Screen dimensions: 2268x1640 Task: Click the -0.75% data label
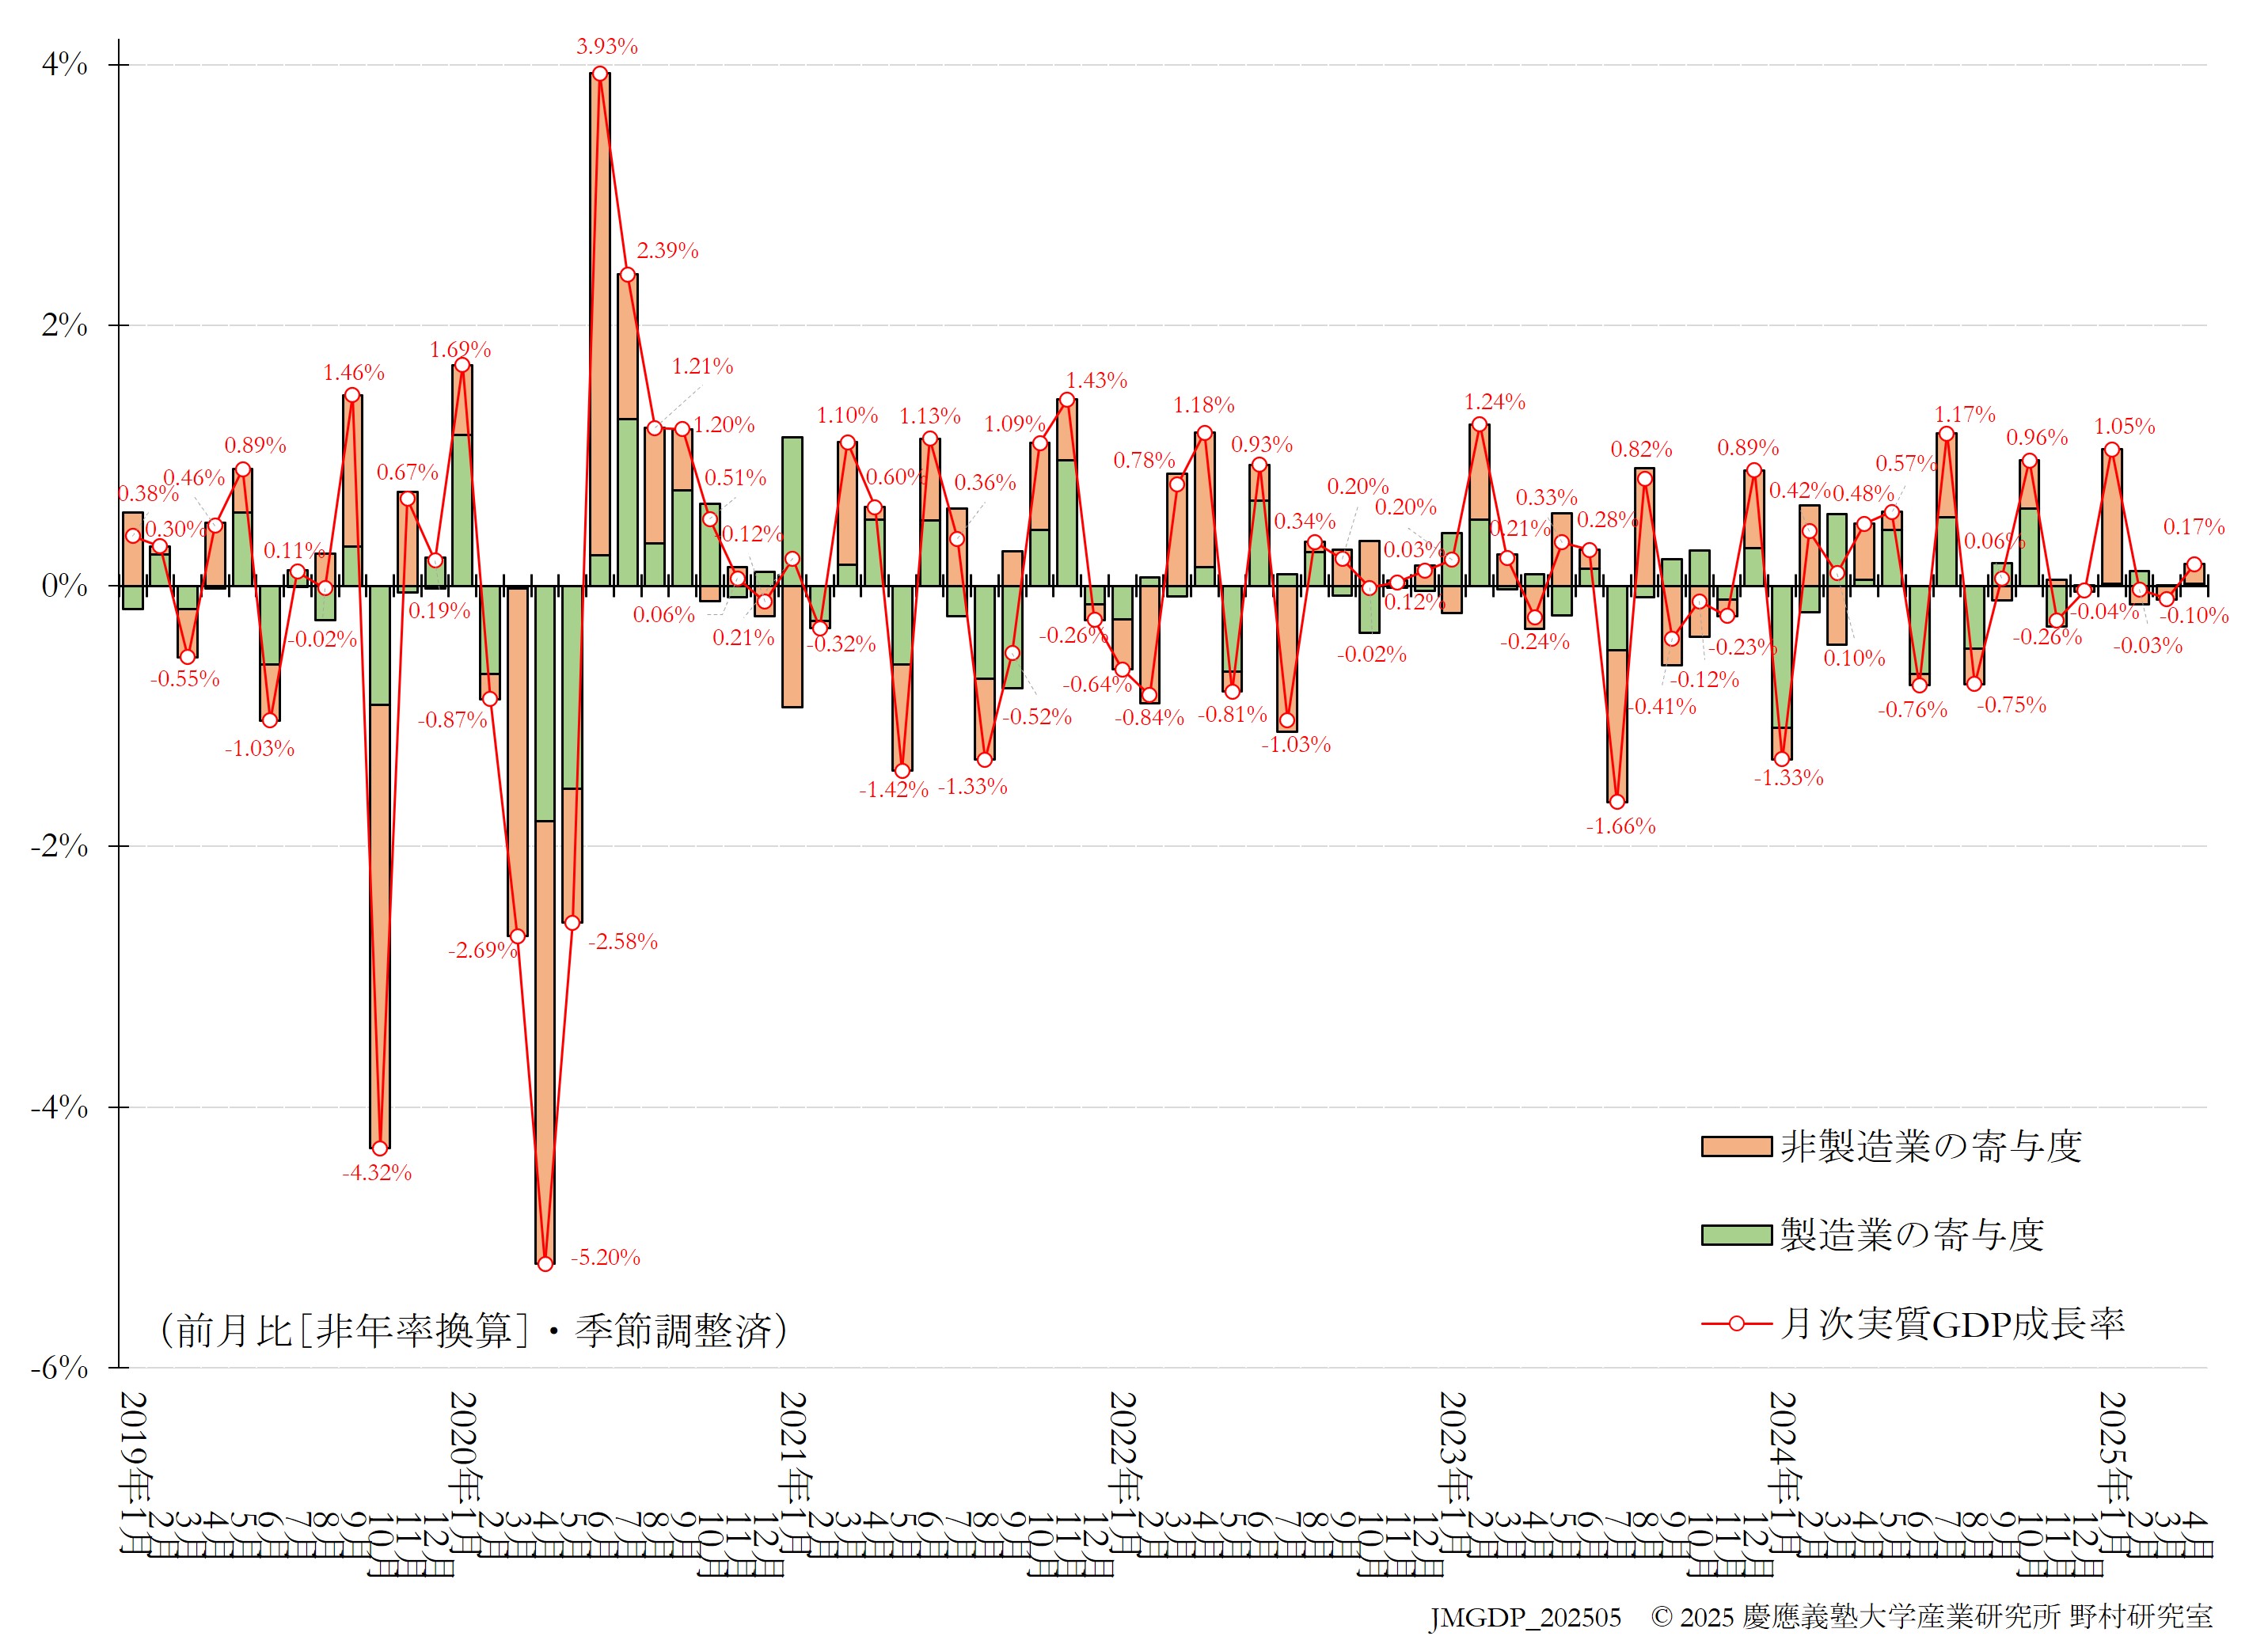(x=2012, y=705)
